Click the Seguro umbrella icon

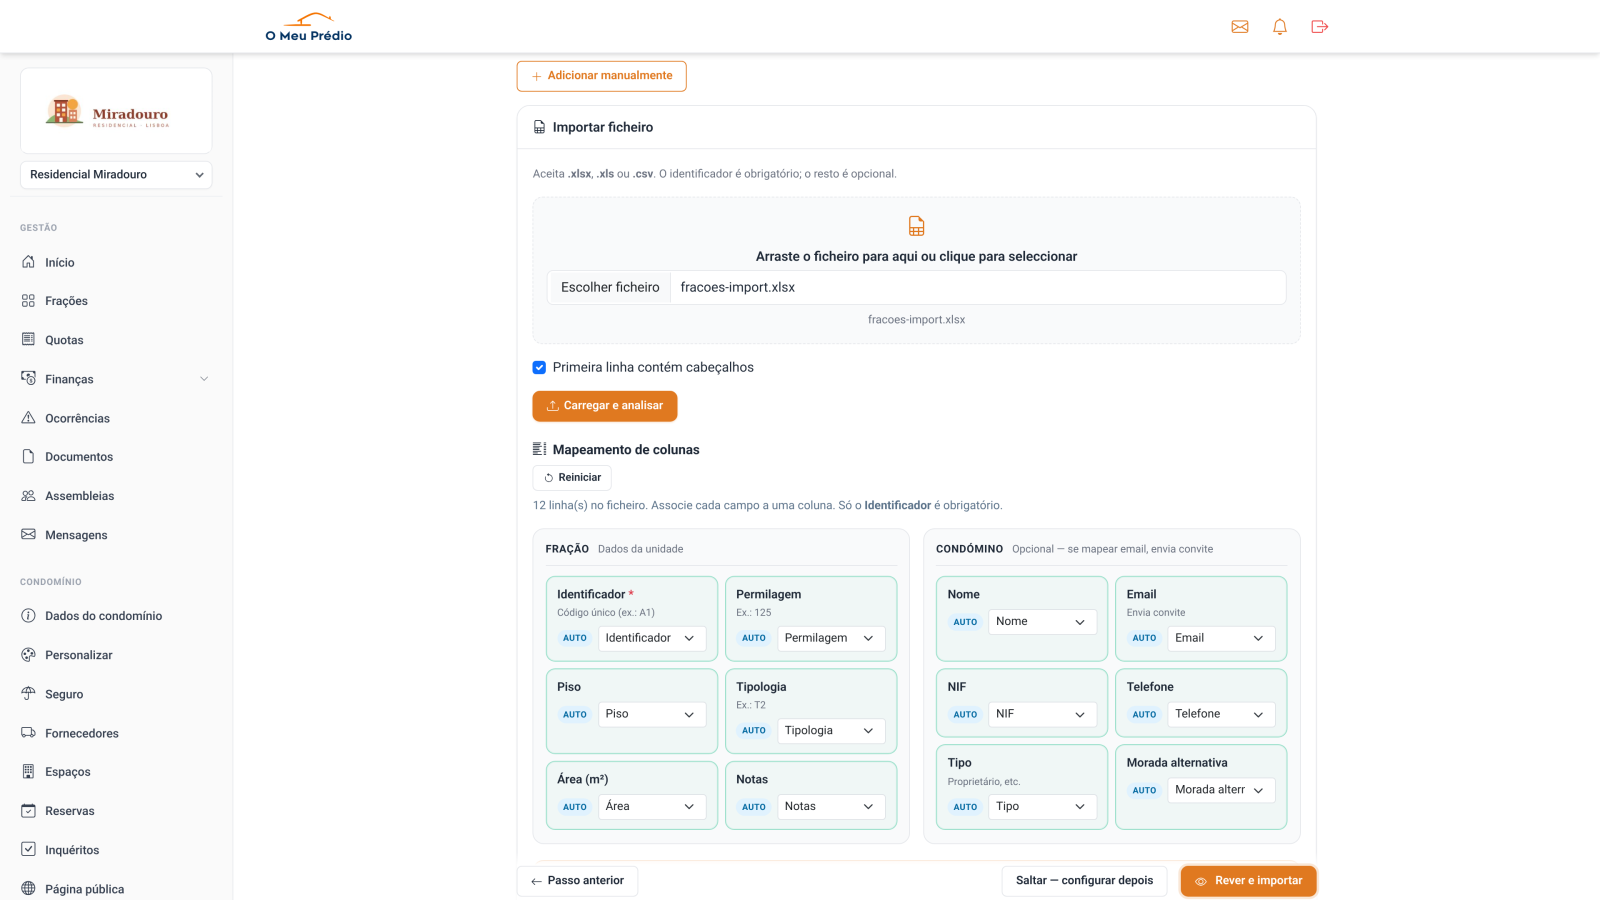tap(28, 694)
